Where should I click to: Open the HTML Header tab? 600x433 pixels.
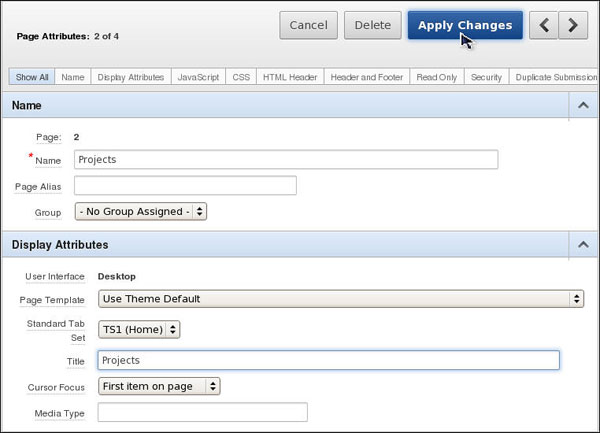coord(289,77)
